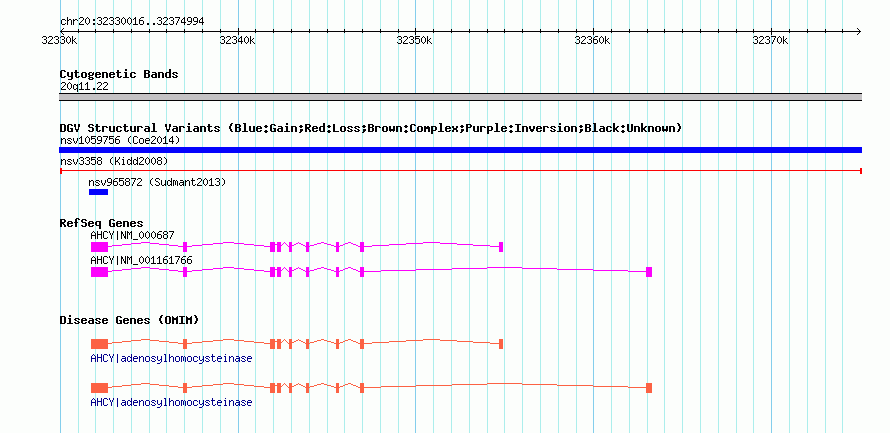Click the first exon block of NM_001161766
This screenshot has height=433, width=890.
pos(99,272)
